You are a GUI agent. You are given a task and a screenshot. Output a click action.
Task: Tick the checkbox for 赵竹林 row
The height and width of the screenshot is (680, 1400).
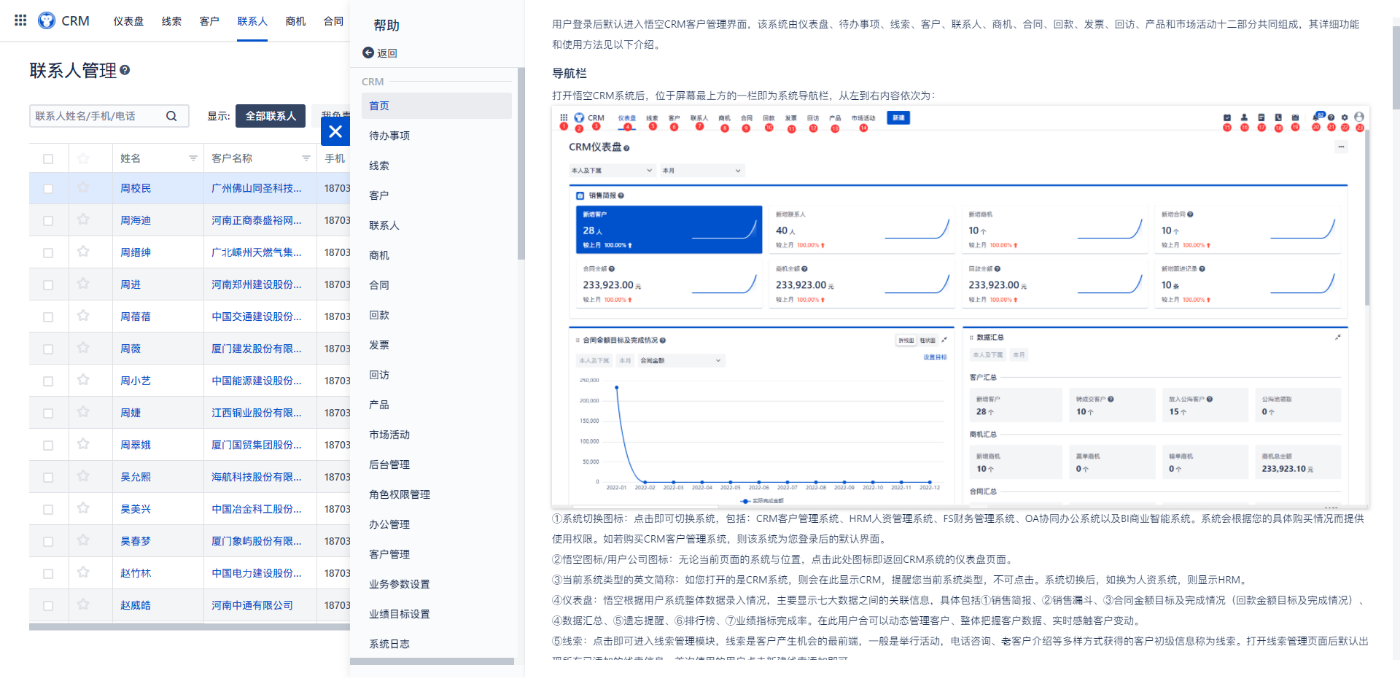[x=48, y=573]
